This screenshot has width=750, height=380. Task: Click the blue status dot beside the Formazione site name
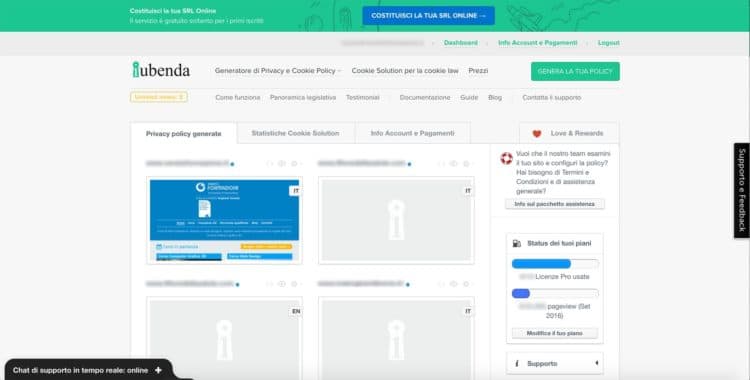point(232,164)
